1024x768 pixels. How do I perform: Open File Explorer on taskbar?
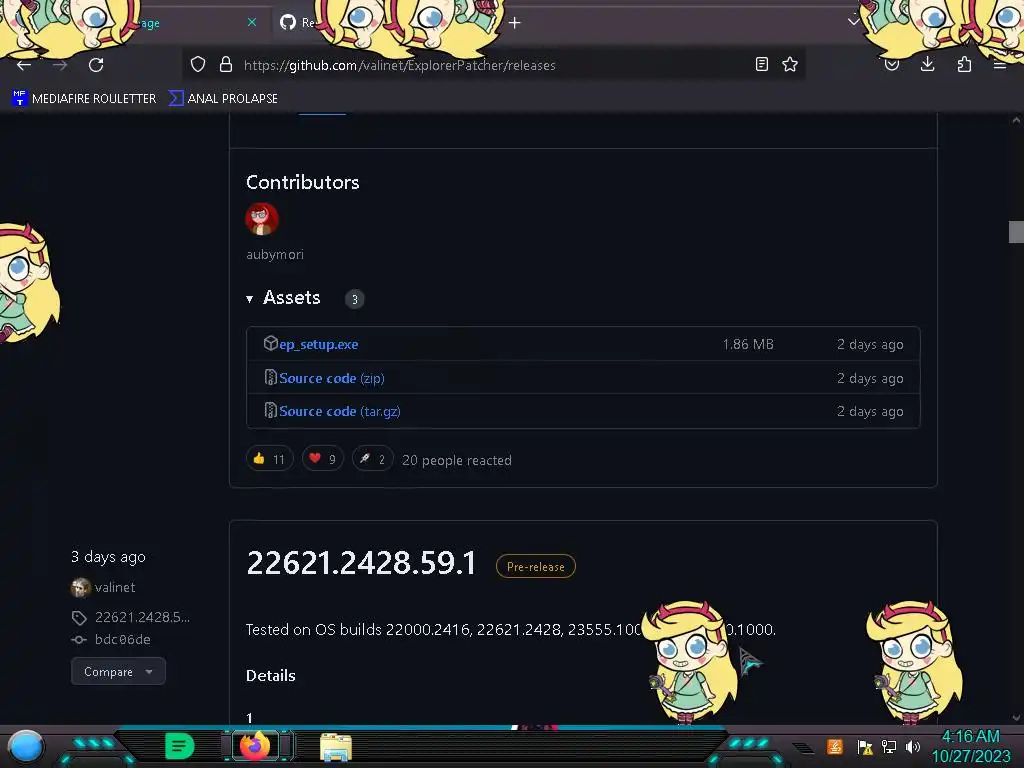336,747
